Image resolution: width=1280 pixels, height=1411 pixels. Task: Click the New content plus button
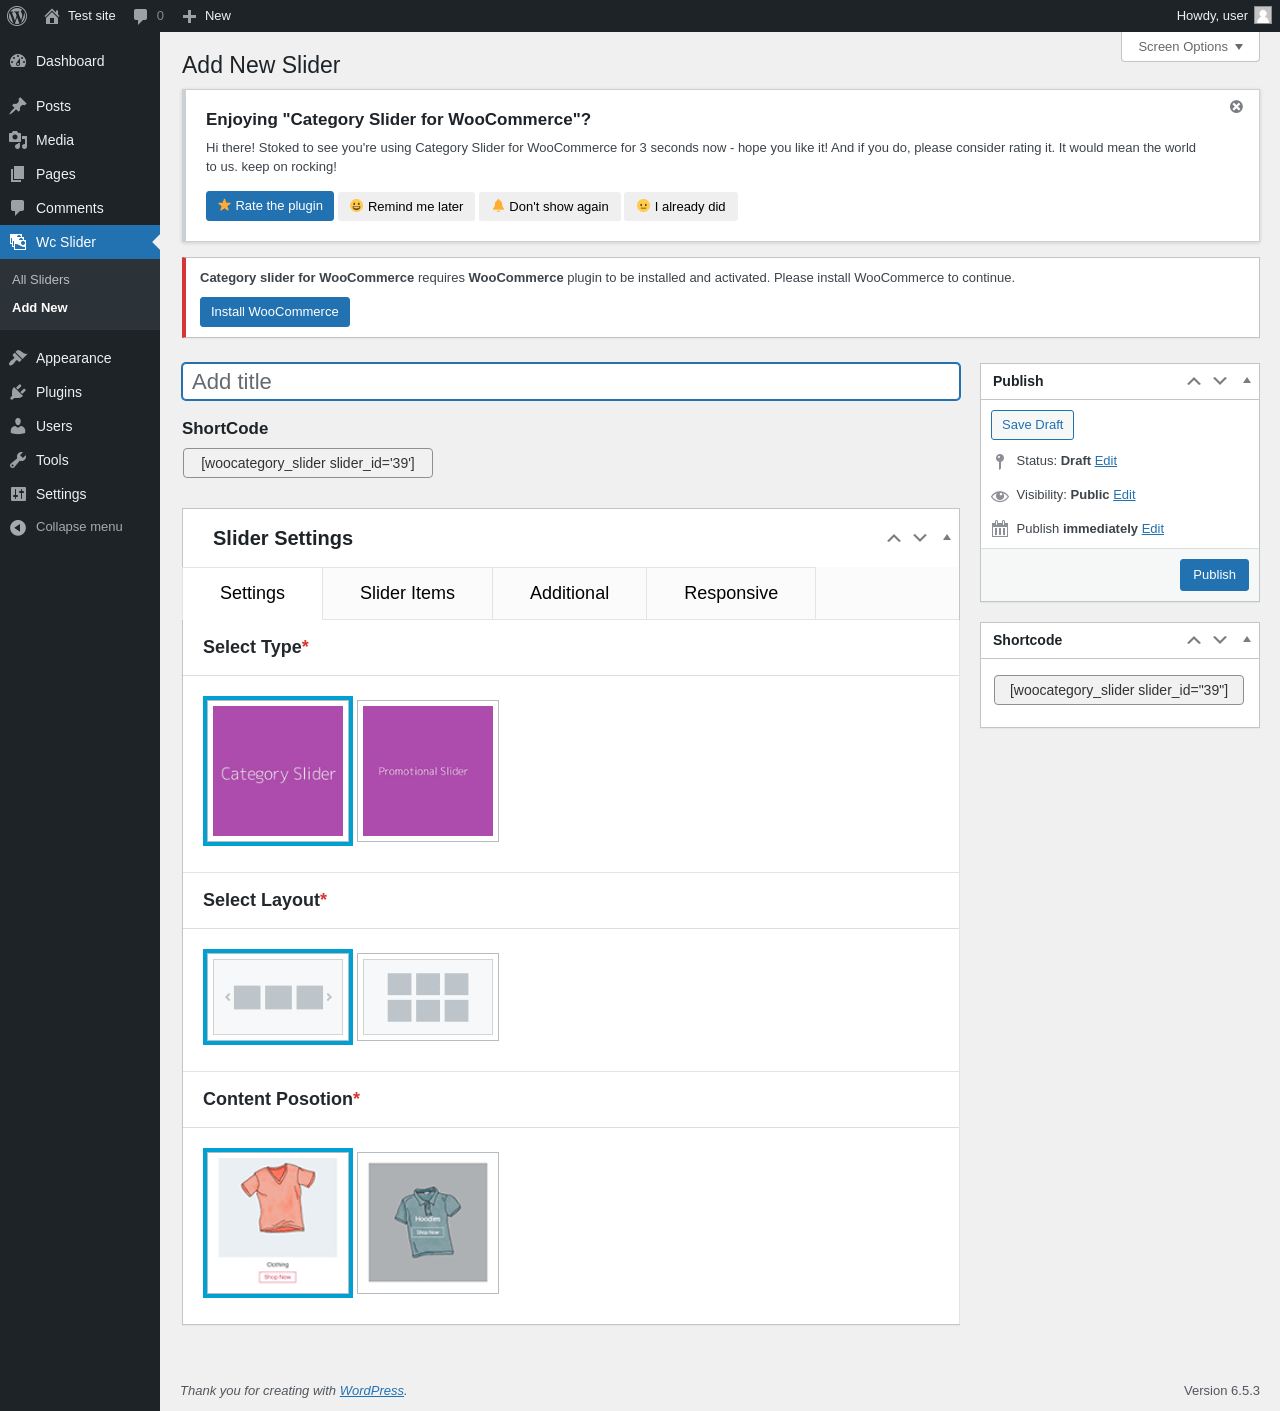tap(207, 16)
